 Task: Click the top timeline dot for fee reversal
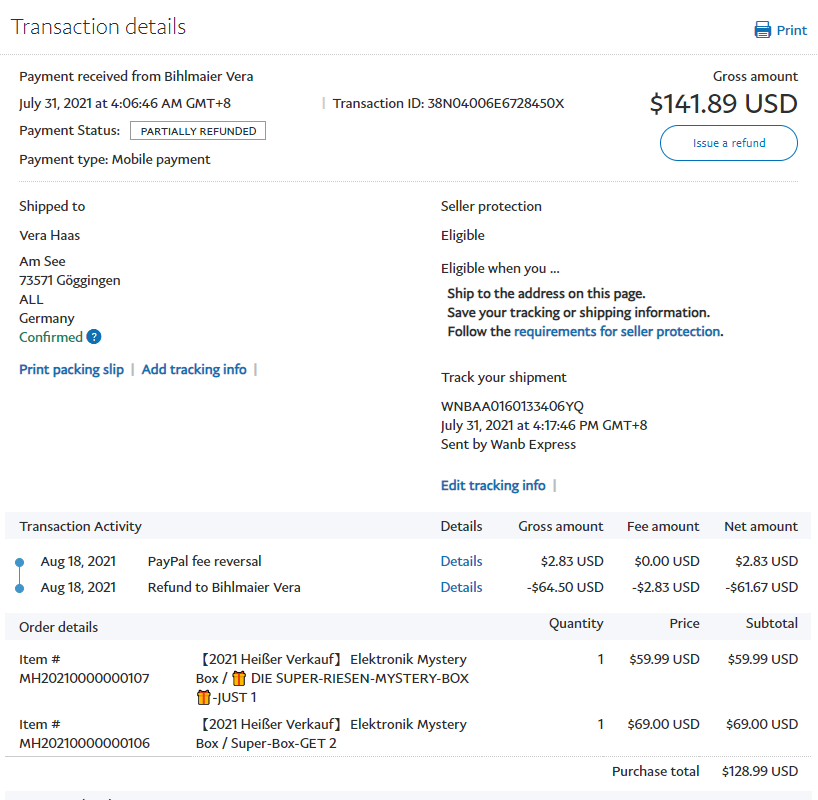tap(19, 562)
